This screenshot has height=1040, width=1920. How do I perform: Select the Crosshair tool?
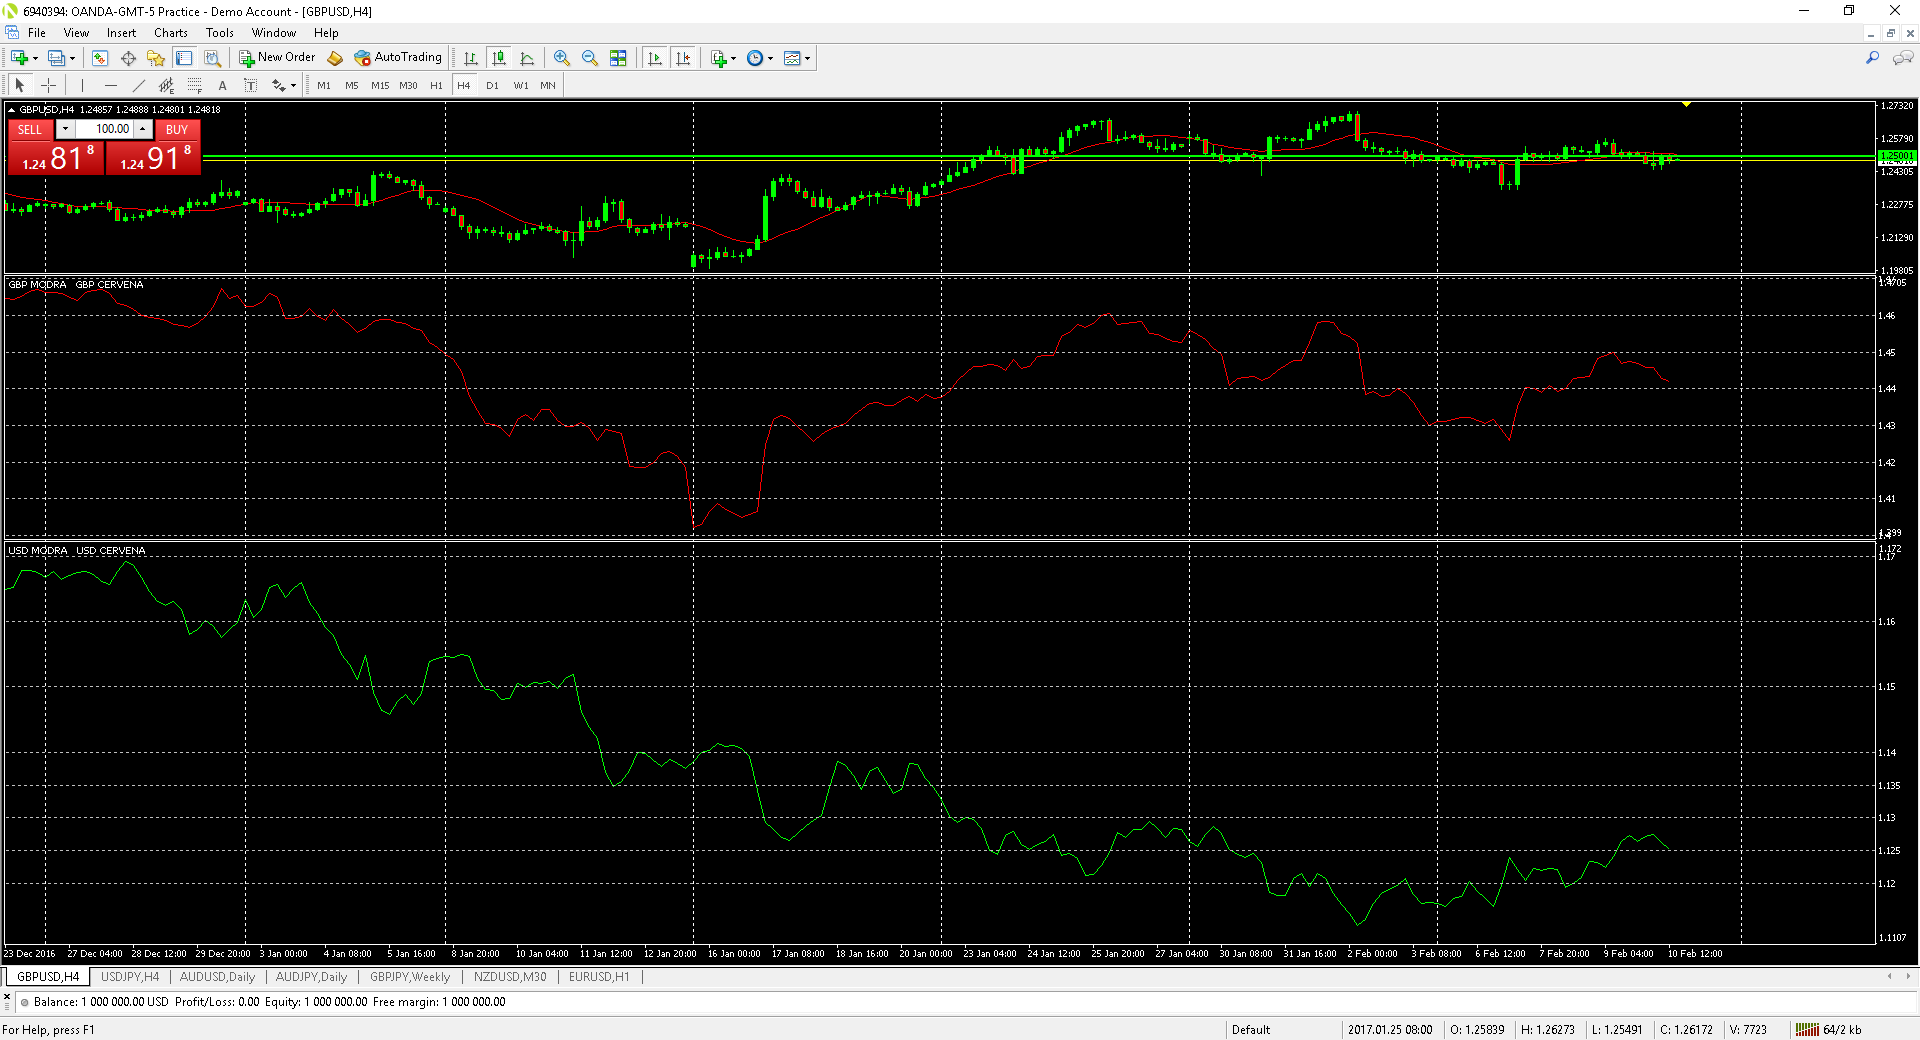(48, 85)
